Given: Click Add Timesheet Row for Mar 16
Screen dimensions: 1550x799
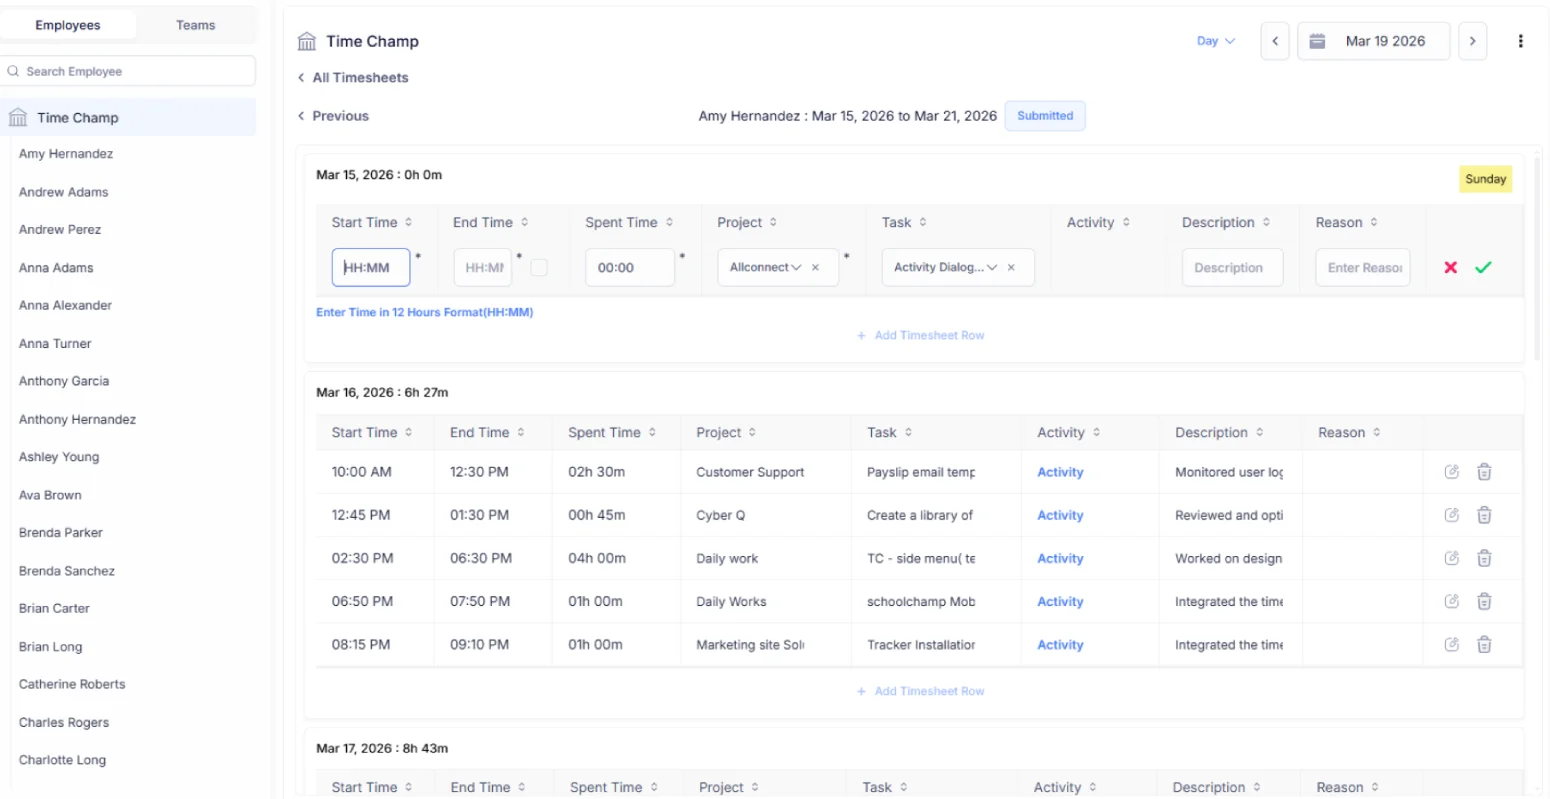Looking at the screenshot, I should [x=919, y=691].
